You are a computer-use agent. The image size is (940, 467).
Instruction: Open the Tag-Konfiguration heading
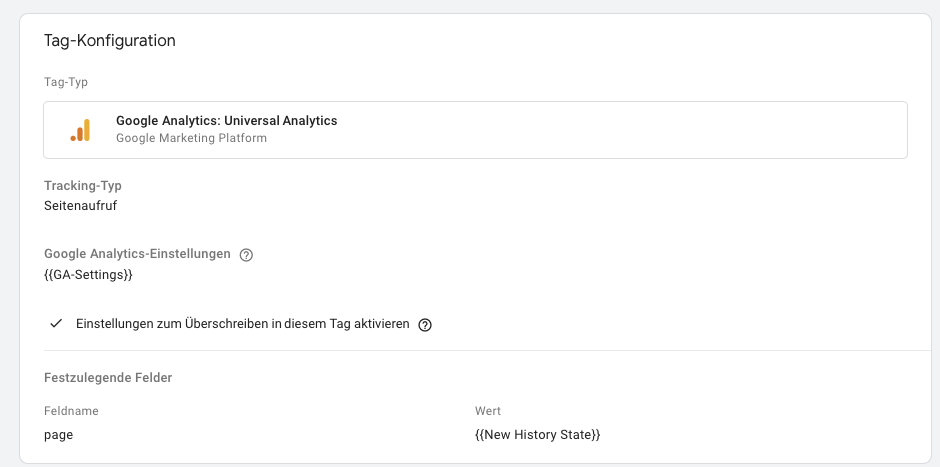click(x=110, y=41)
